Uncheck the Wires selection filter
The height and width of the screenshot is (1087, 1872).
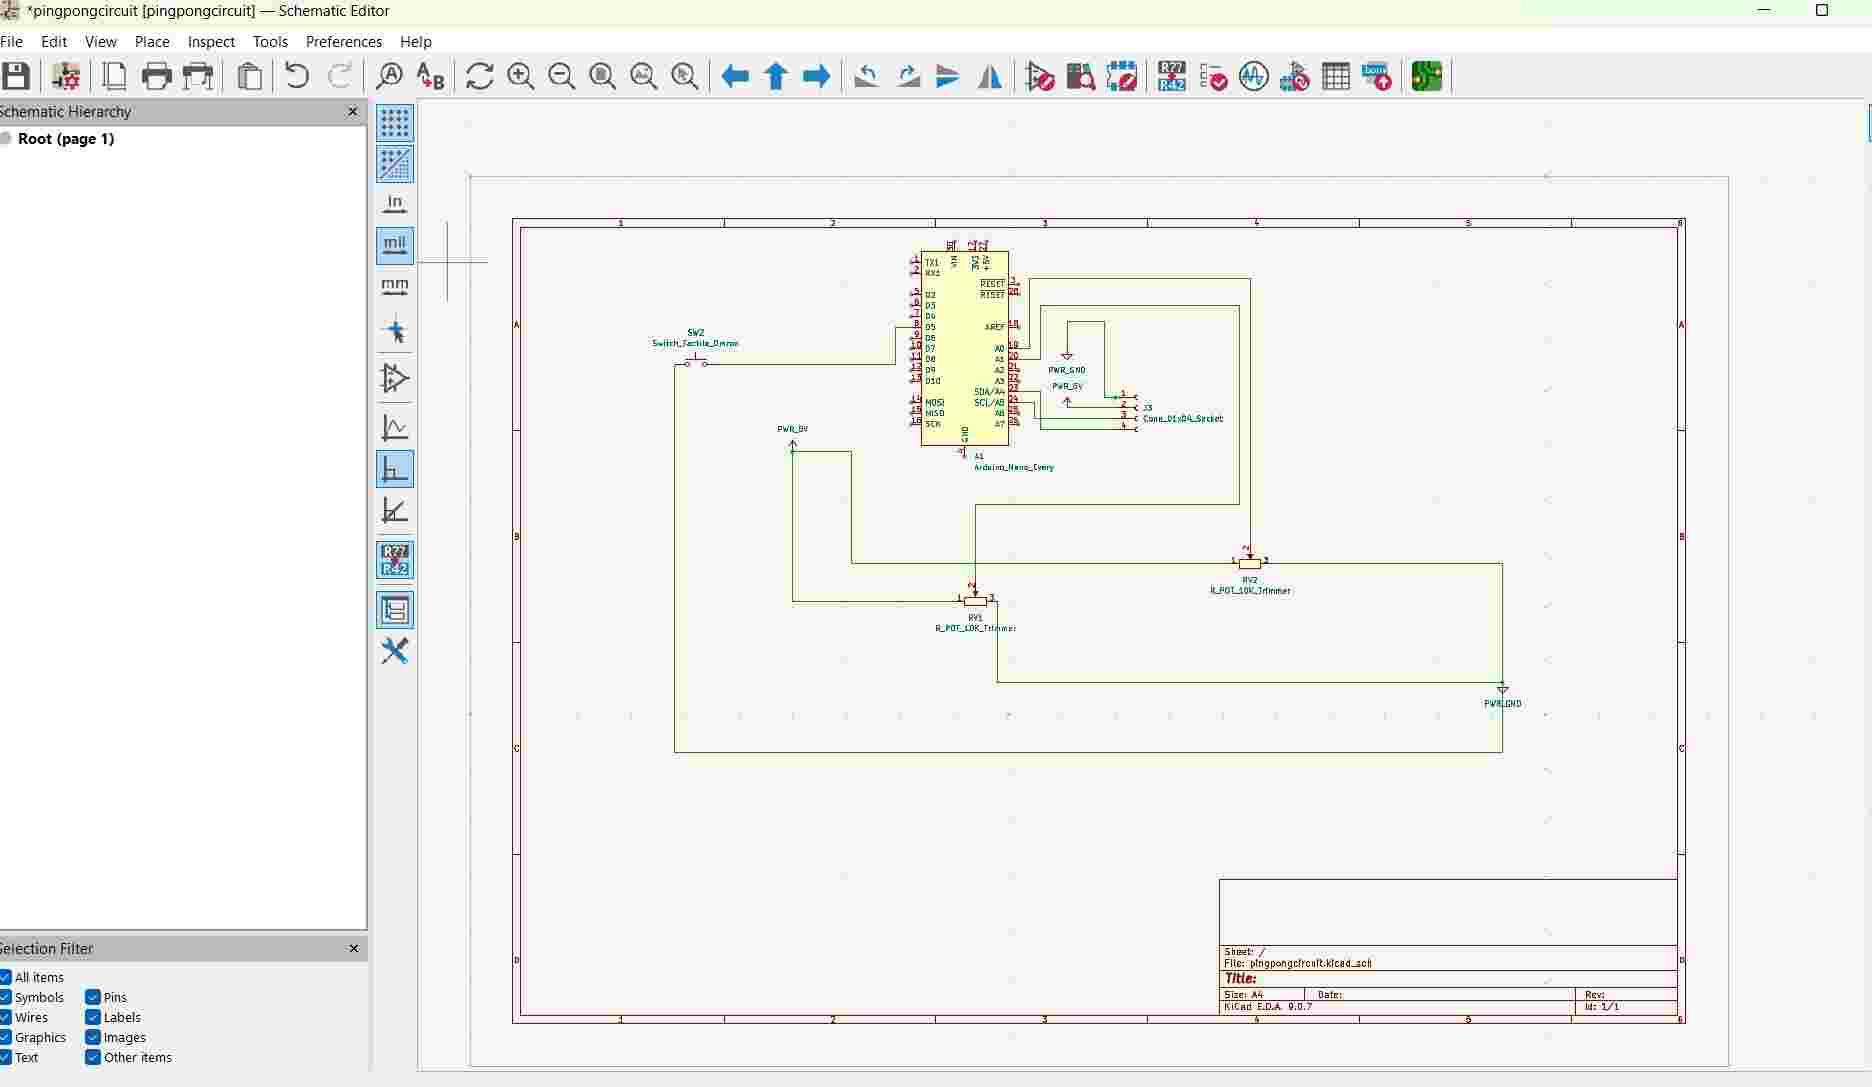[7, 1017]
